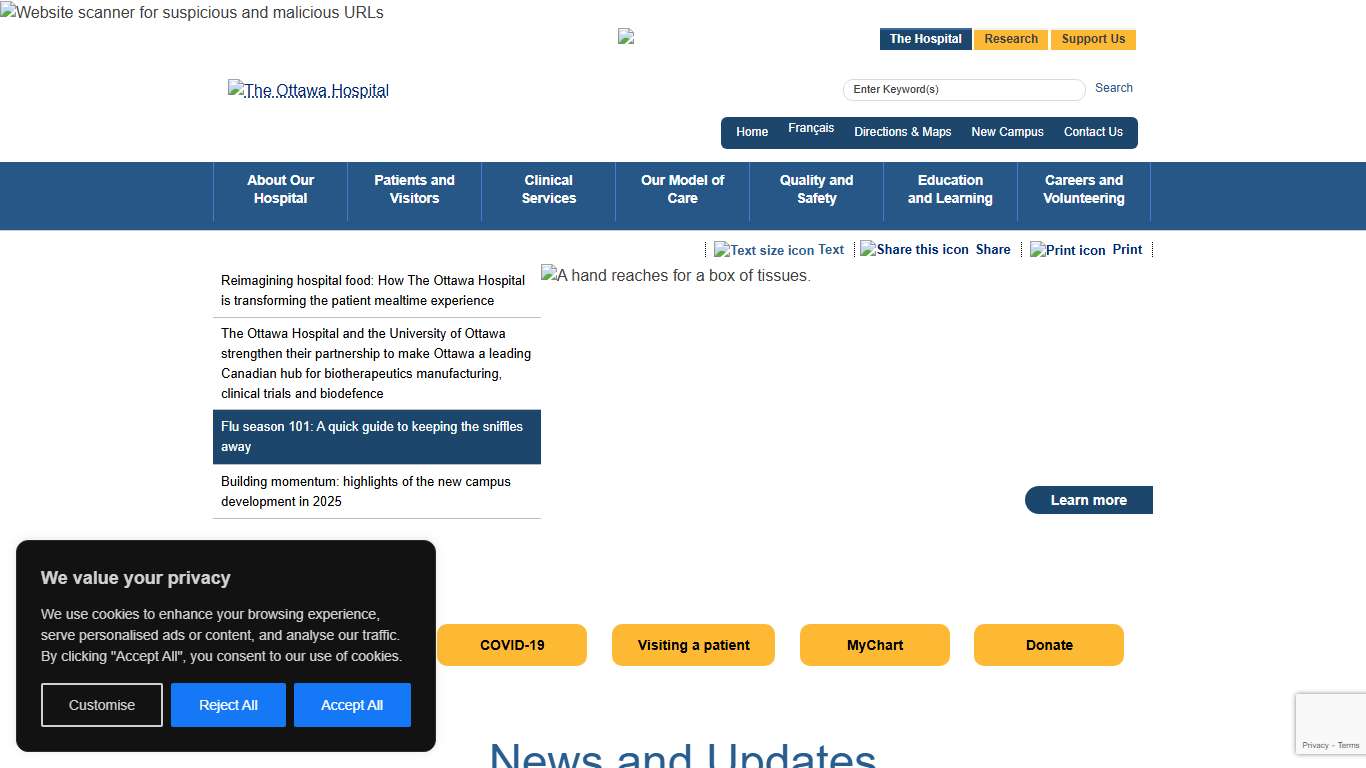The width and height of the screenshot is (1366, 768).
Task: Open the Customise cookie settings
Action: [102, 705]
